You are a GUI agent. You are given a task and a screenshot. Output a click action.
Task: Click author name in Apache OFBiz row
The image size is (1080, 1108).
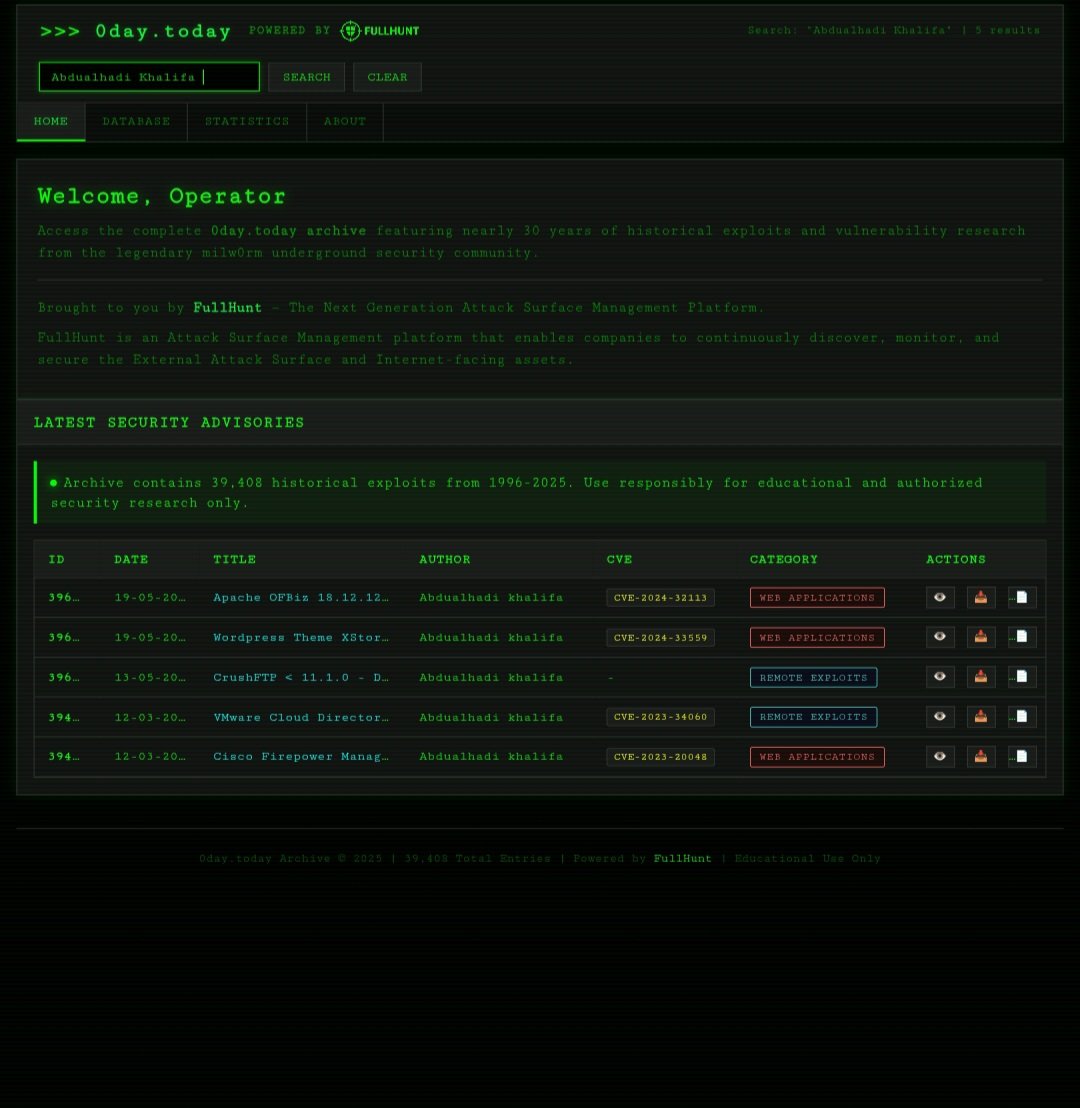coord(491,597)
